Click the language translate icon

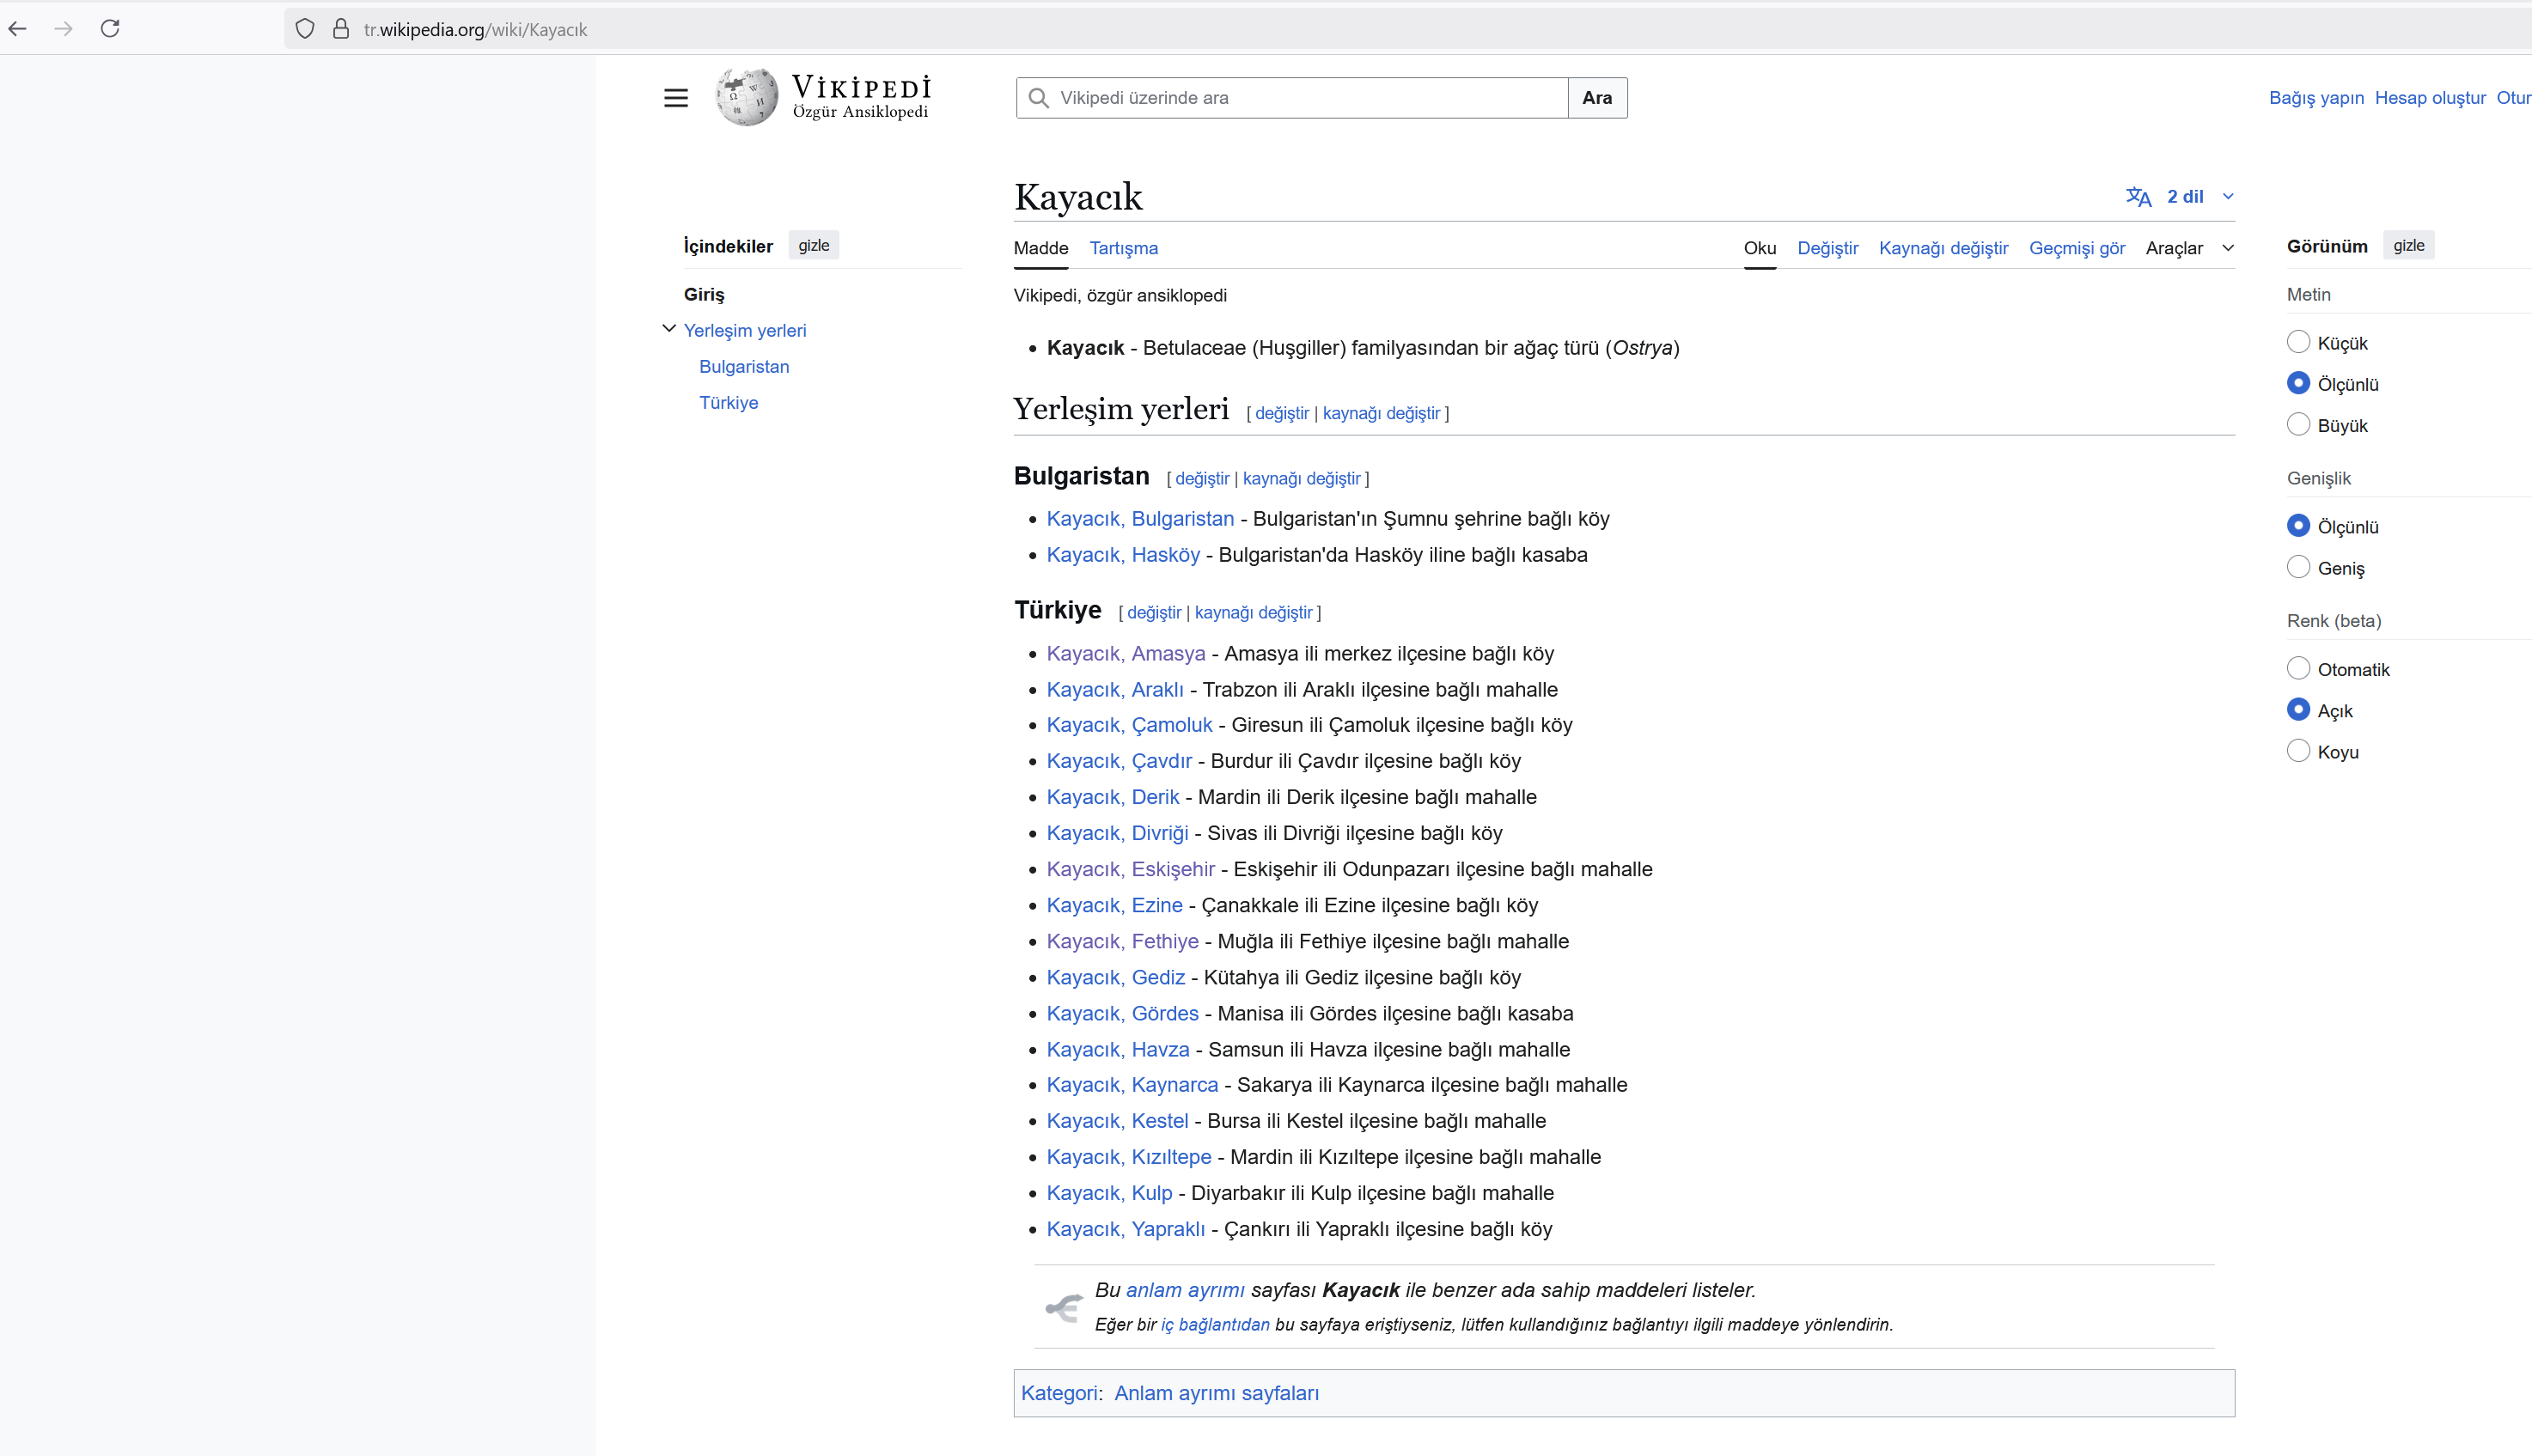tap(2138, 197)
